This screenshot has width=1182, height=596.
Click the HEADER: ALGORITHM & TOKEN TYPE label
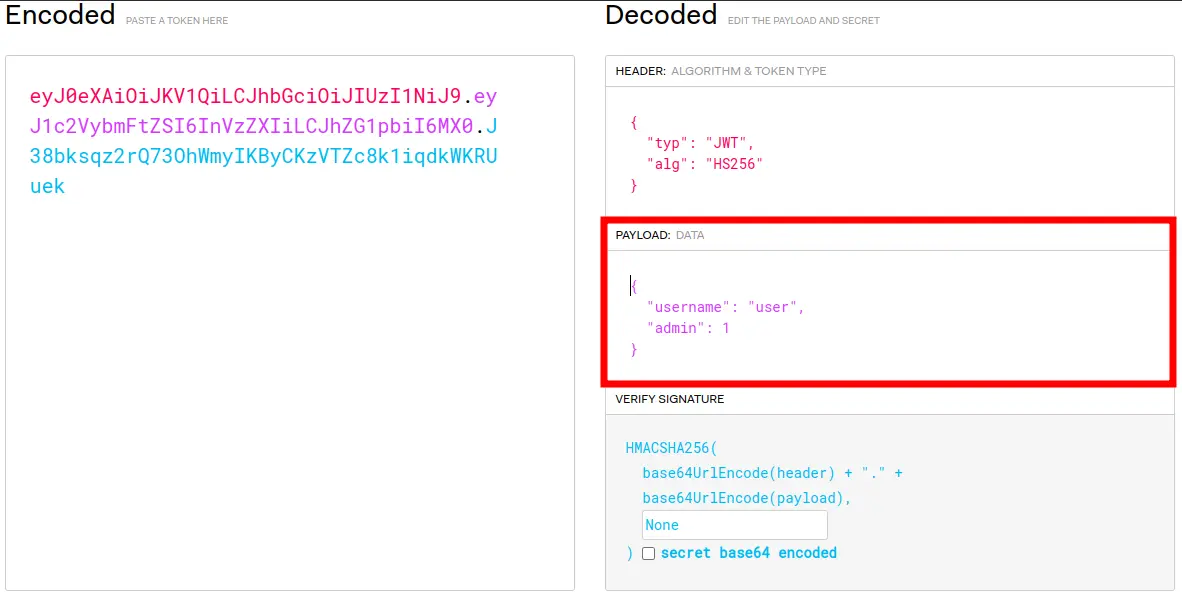pyautogui.click(x=721, y=71)
